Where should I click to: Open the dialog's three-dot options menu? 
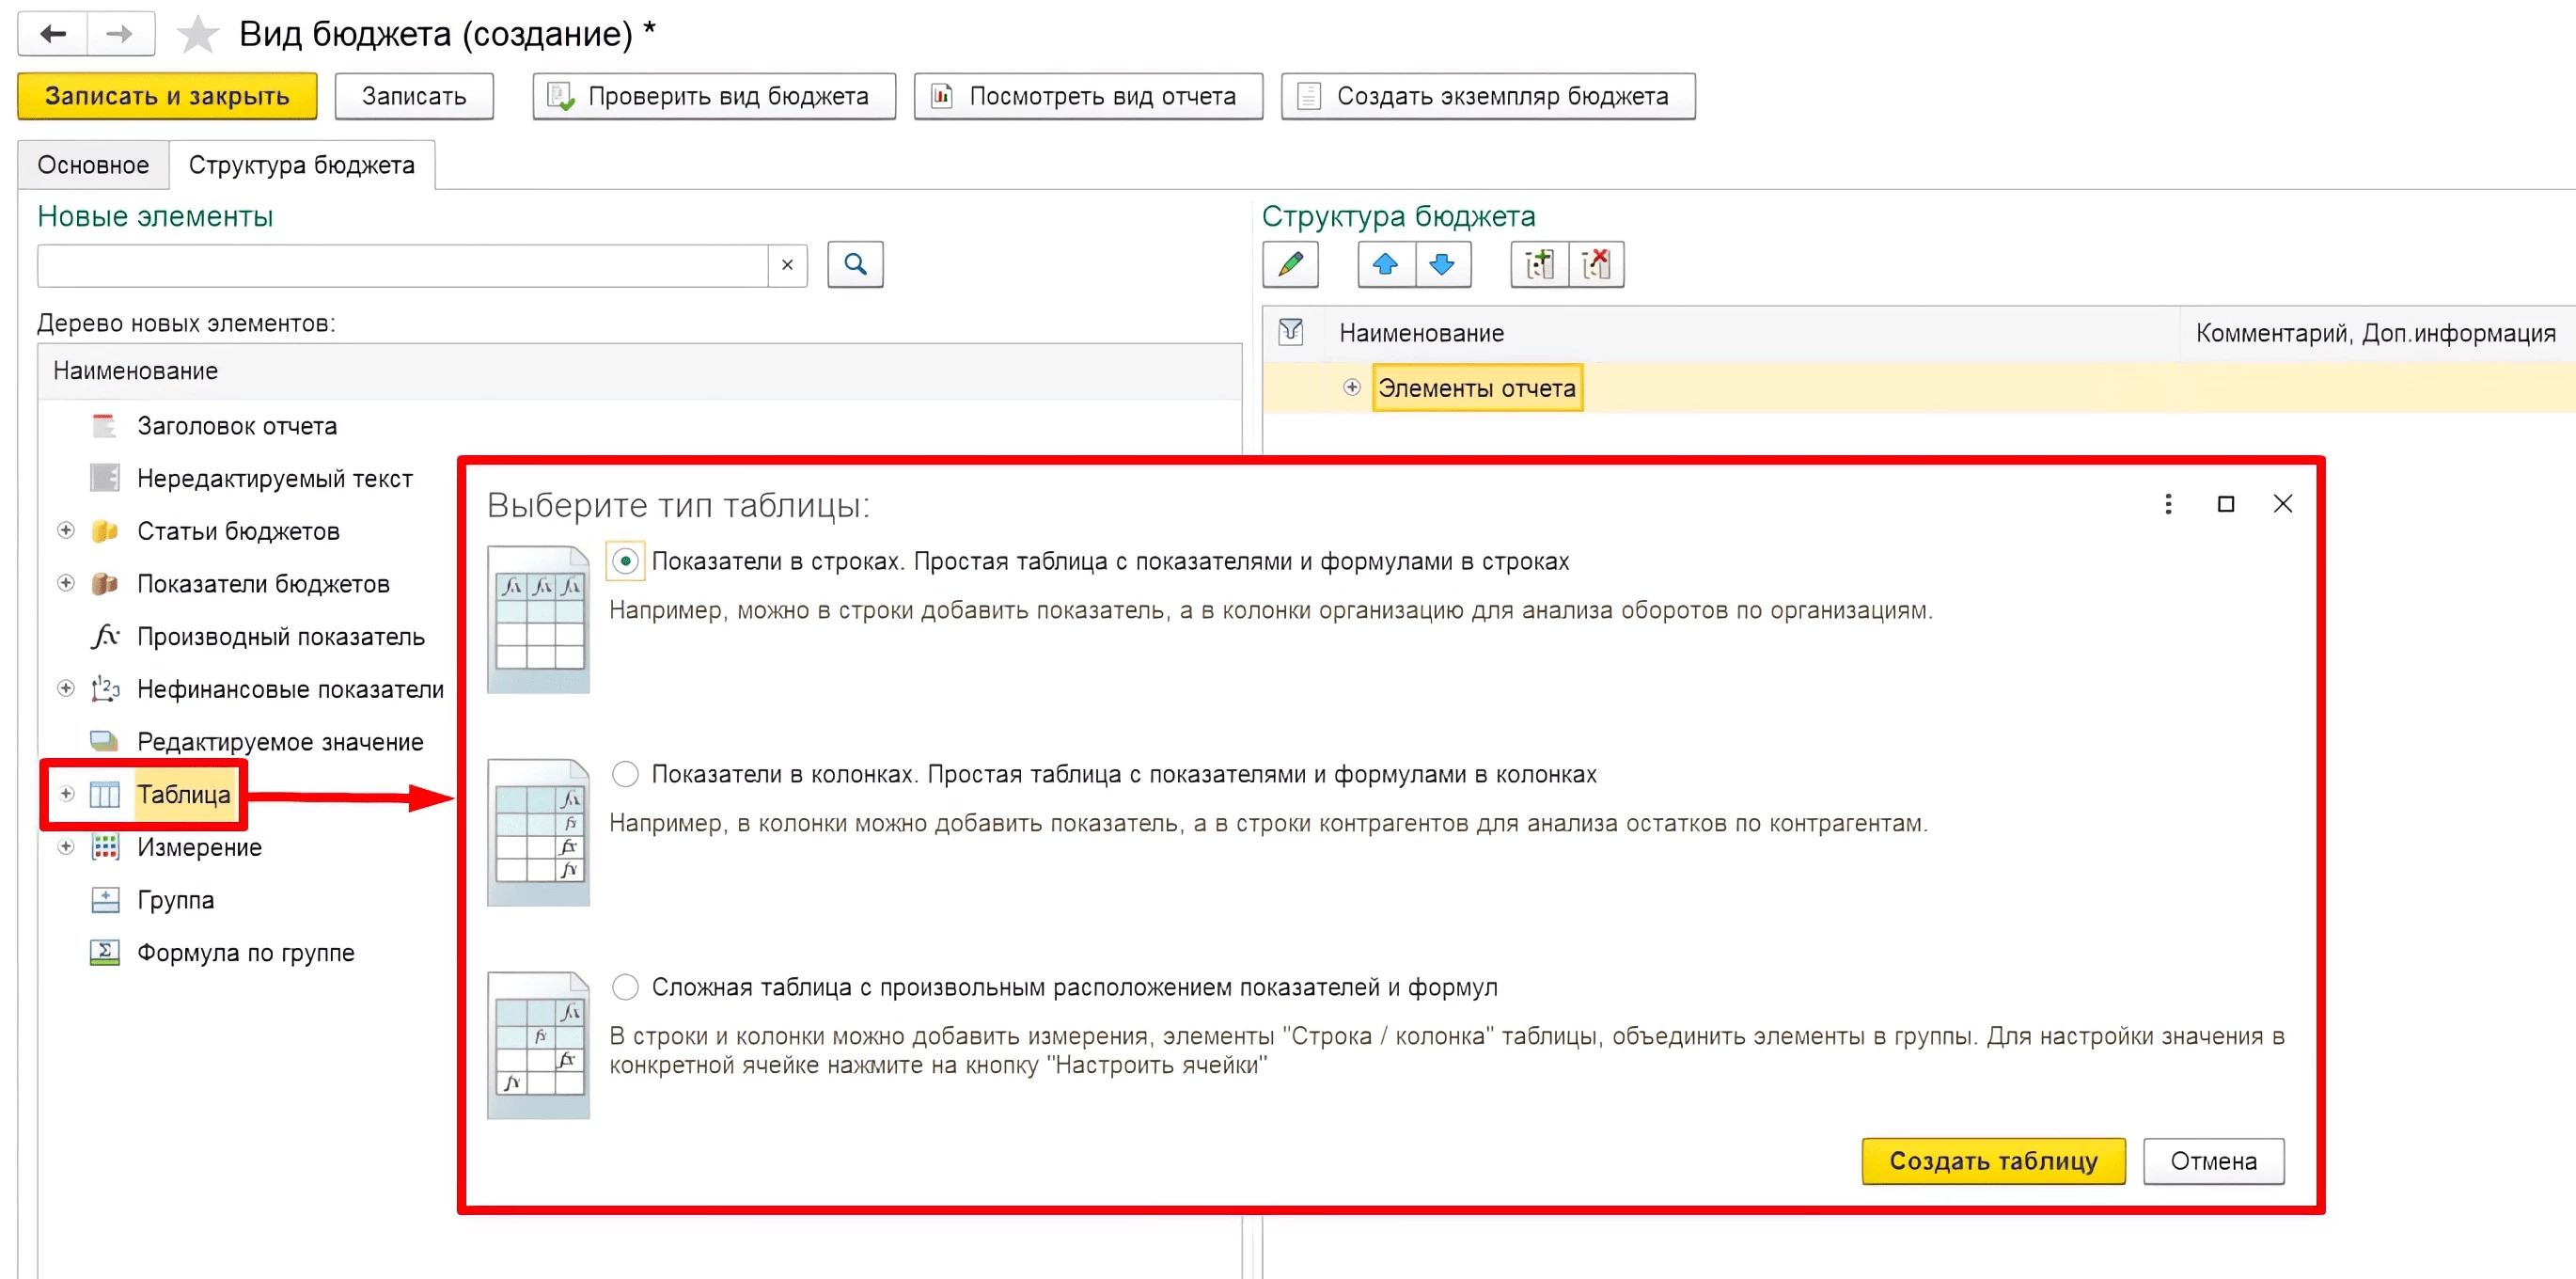tap(2168, 504)
